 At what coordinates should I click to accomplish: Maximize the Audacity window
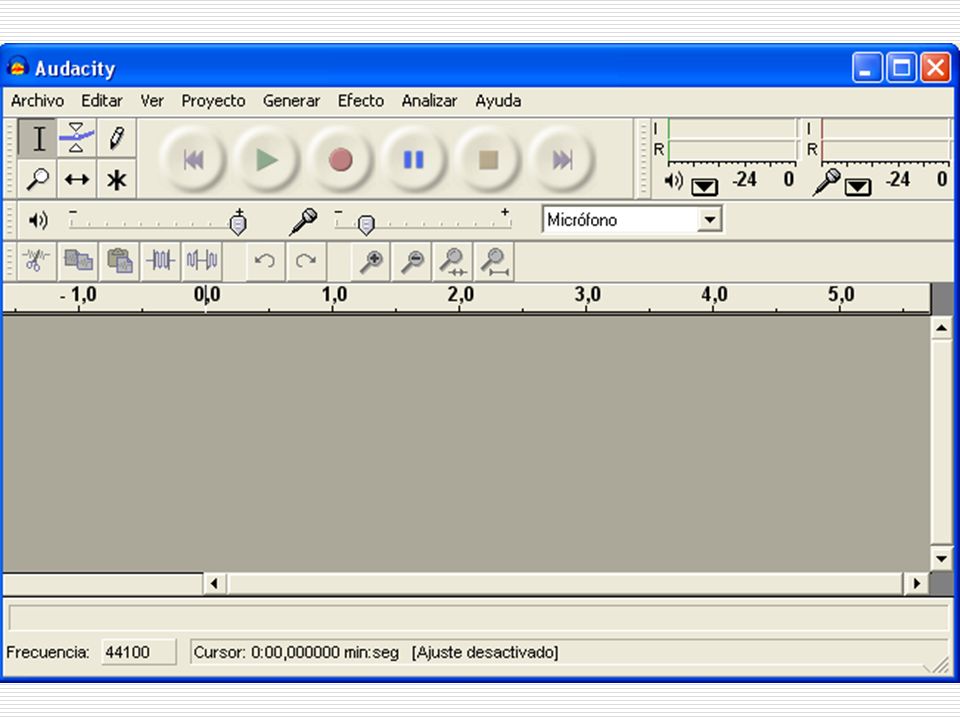(x=901, y=67)
